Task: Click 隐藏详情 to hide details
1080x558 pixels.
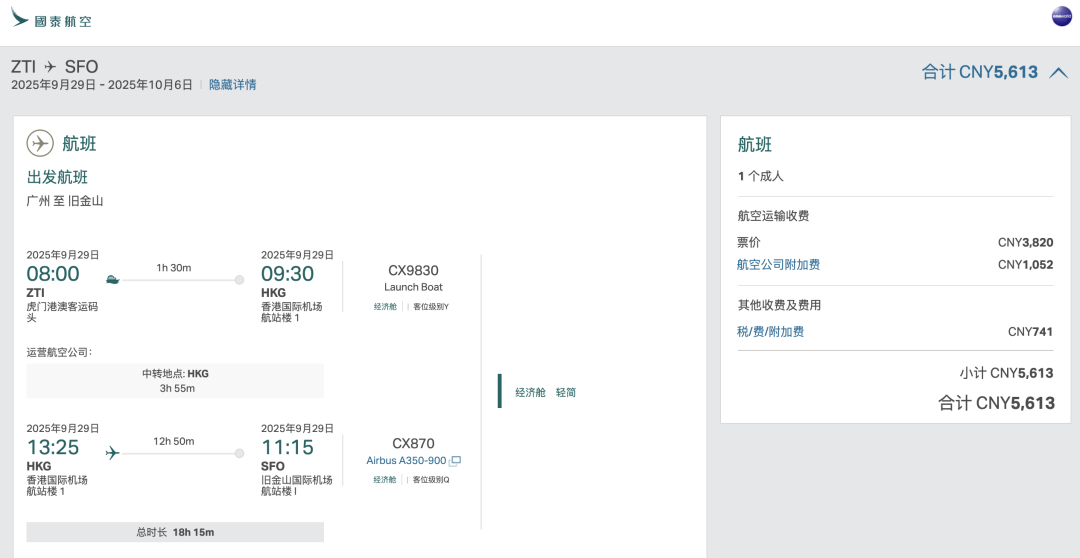Action: pyautogui.click(x=233, y=85)
